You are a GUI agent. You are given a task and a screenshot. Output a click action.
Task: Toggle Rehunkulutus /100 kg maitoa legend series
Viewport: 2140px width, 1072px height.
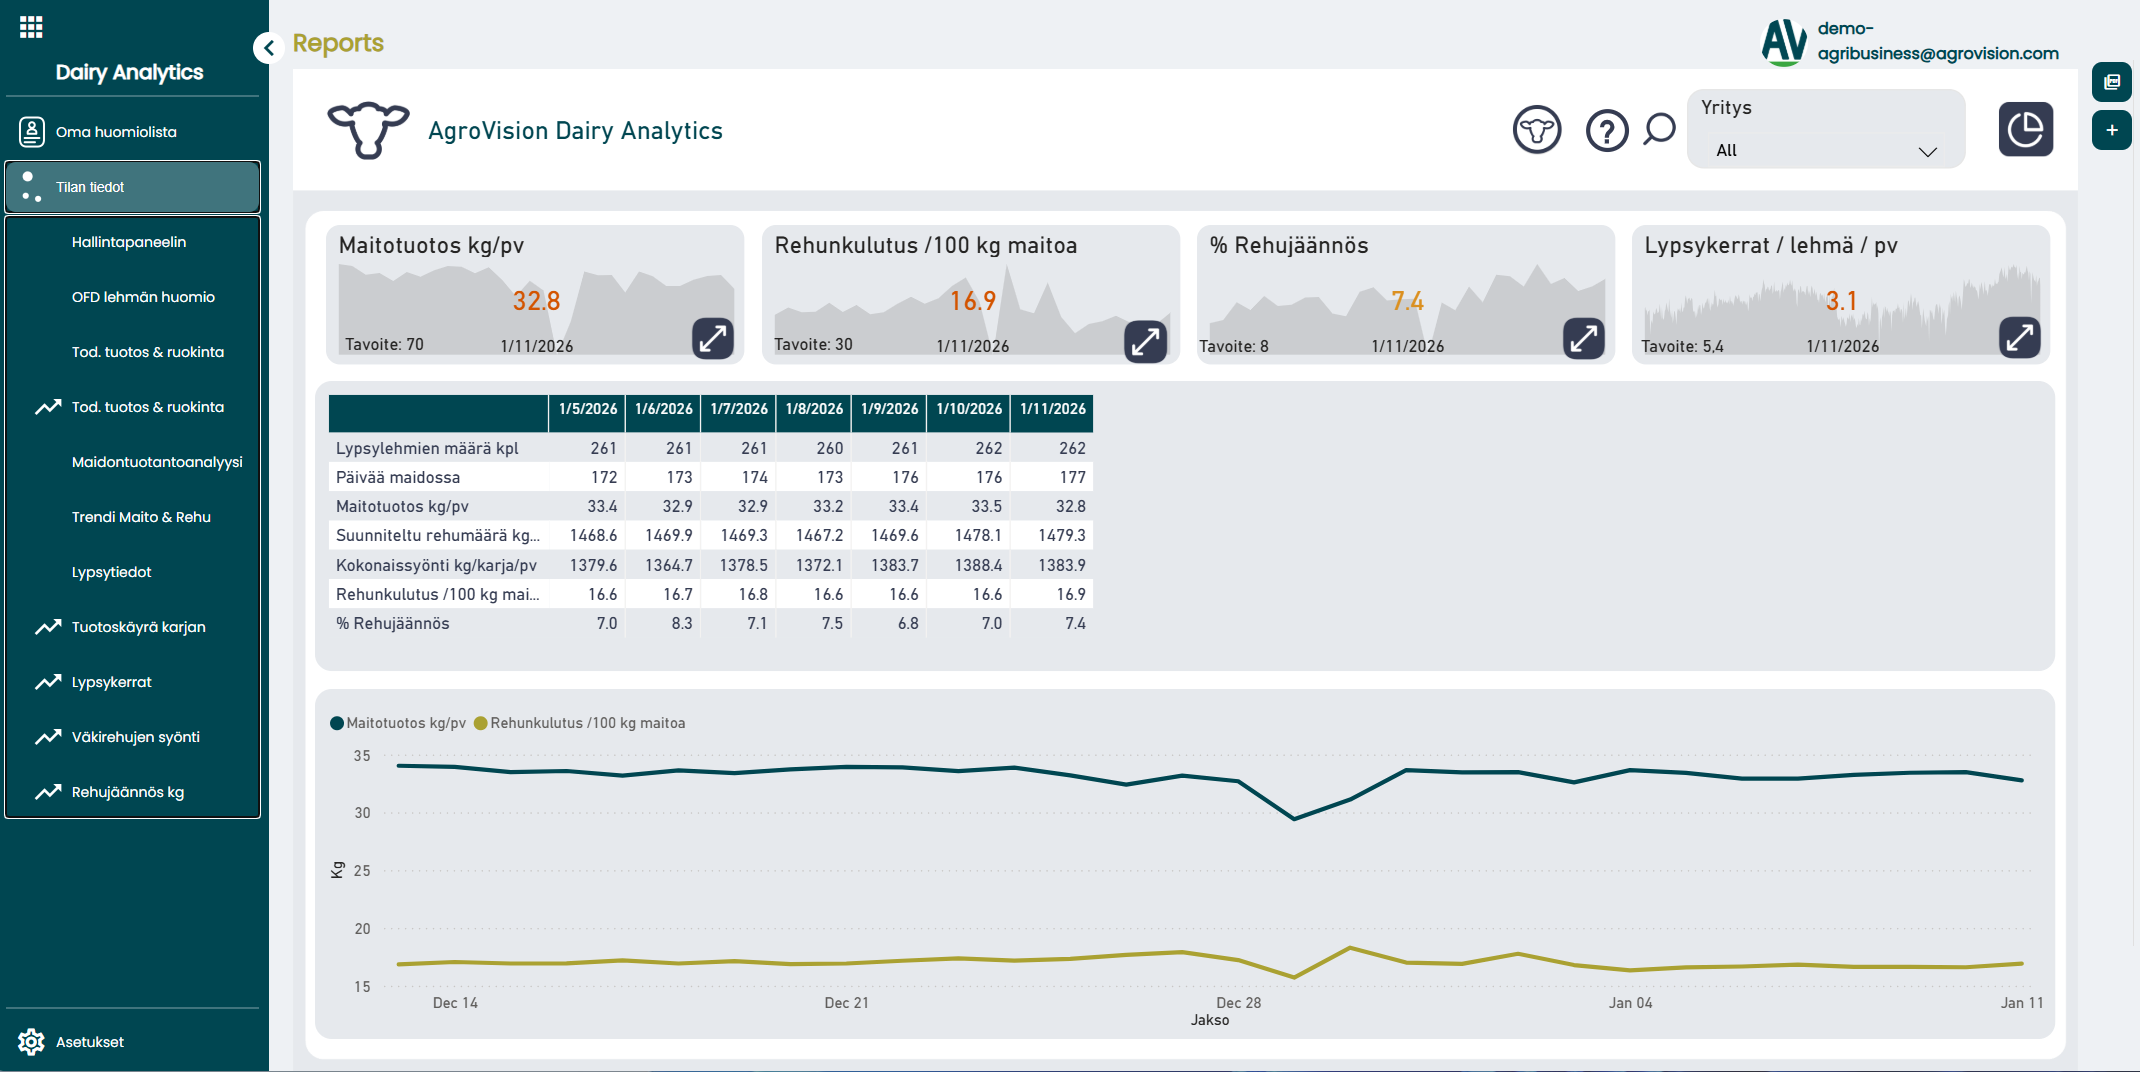[580, 723]
